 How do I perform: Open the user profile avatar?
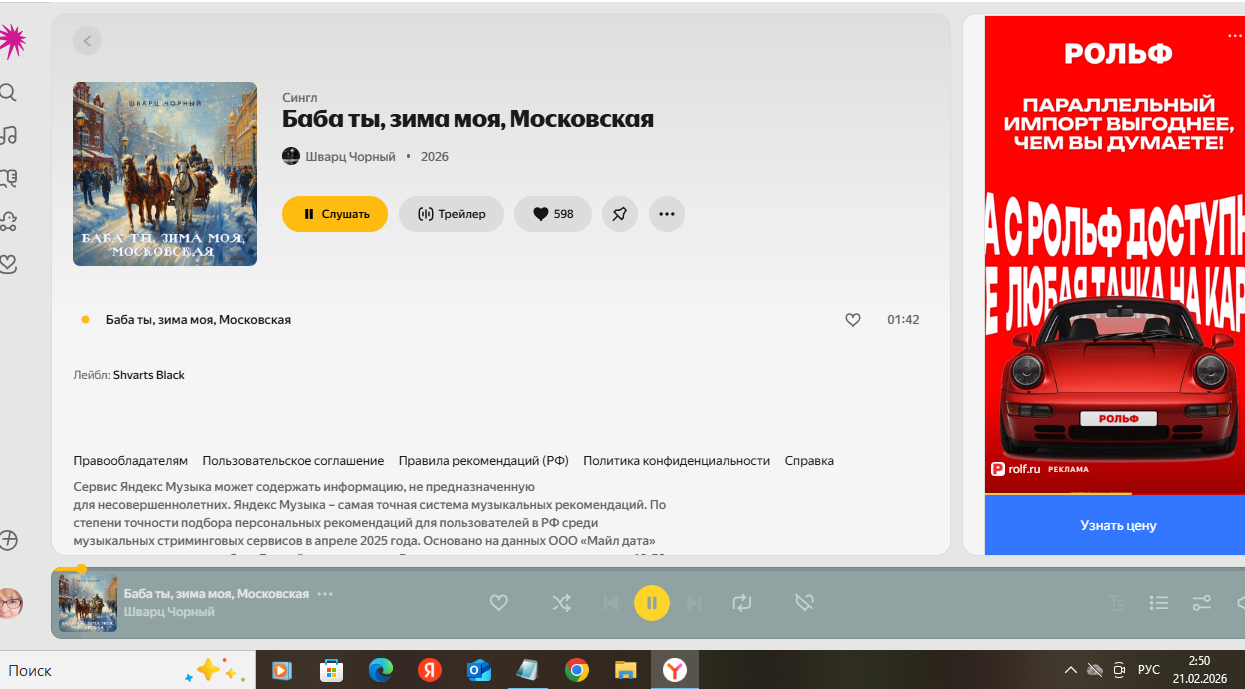click(x=10, y=603)
